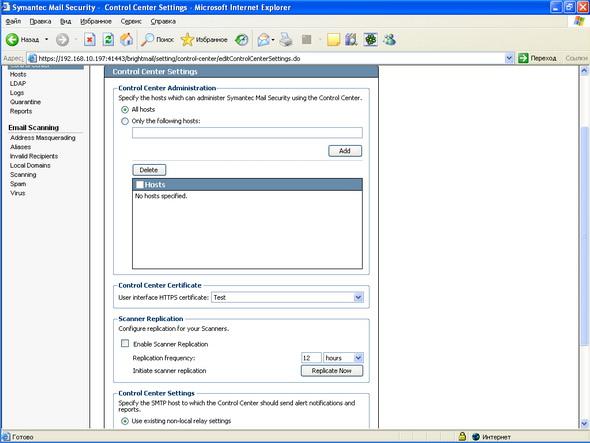Refresh the page with green arrows icon
This screenshot has height=443, width=590.
108,40
